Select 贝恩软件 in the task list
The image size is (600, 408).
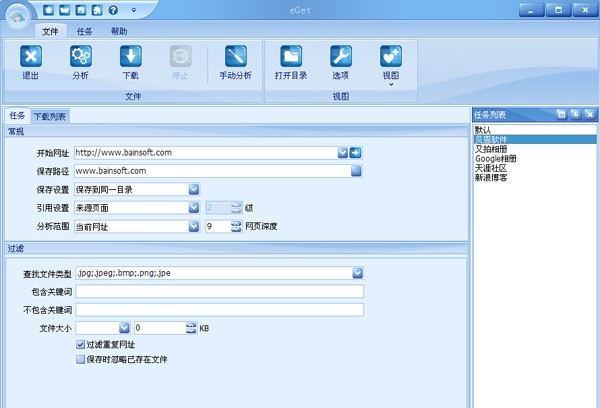[x=535, y=139]
